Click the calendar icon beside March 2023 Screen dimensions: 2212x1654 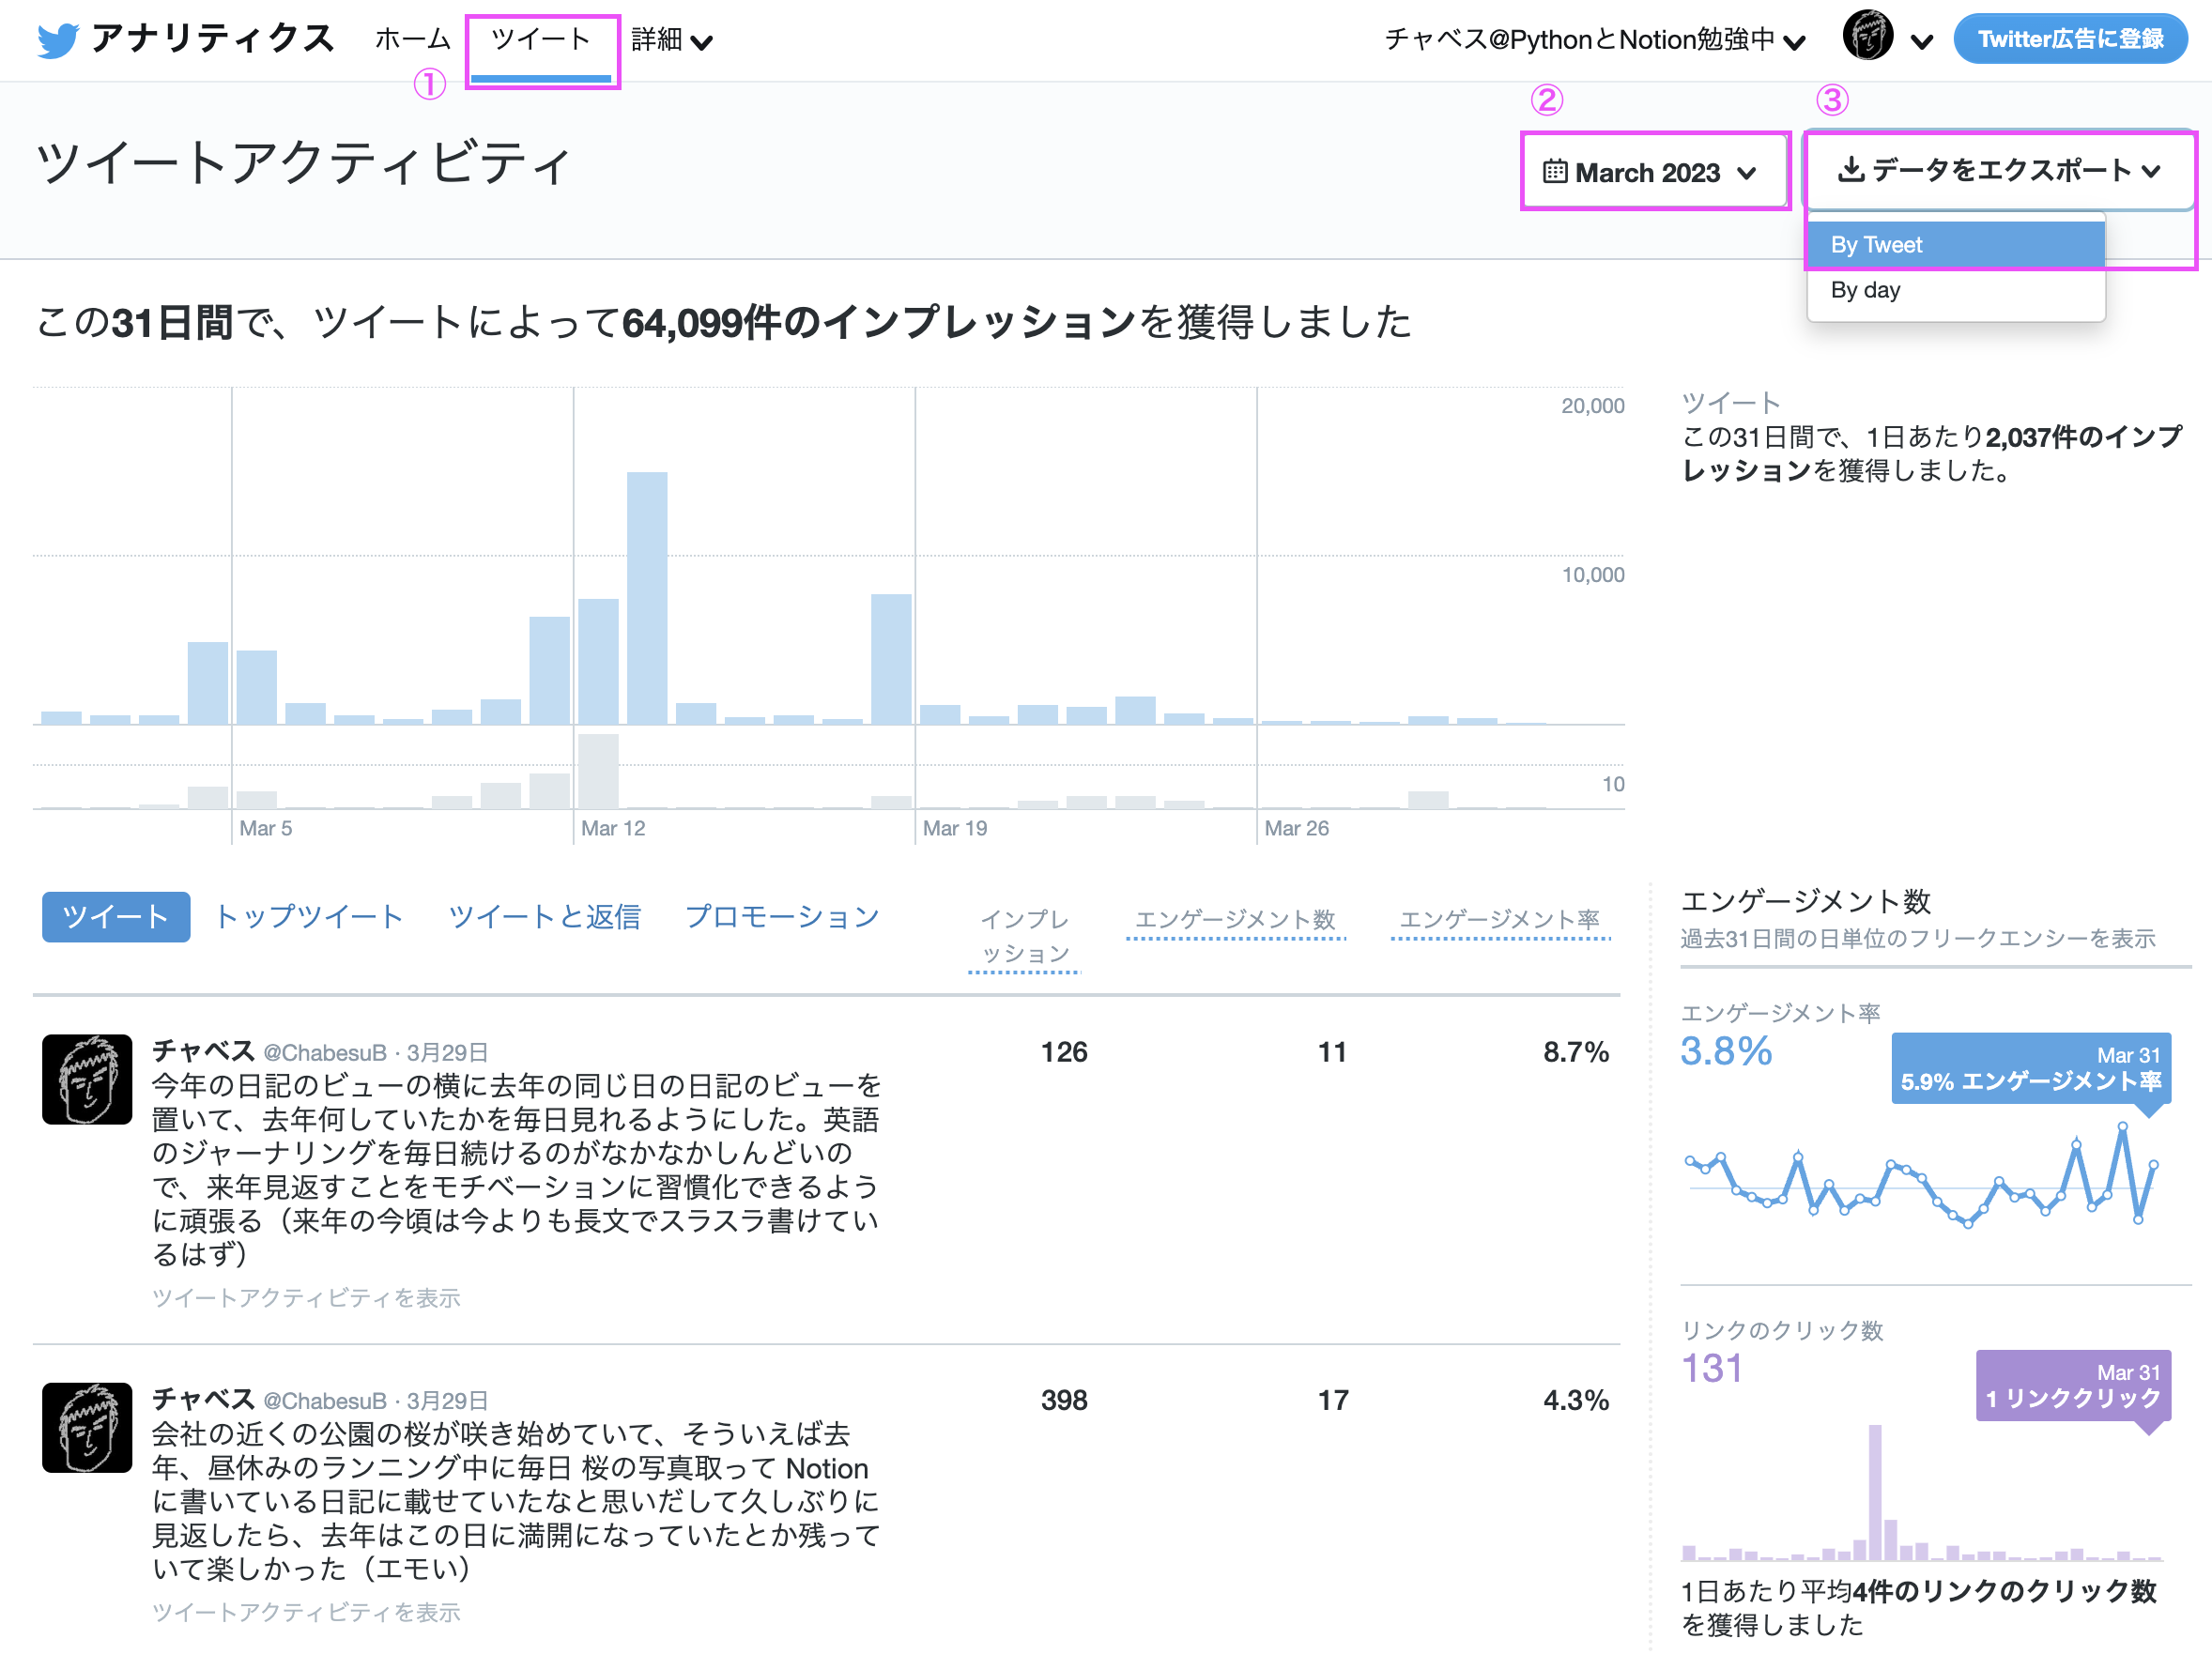(1554, 171)
